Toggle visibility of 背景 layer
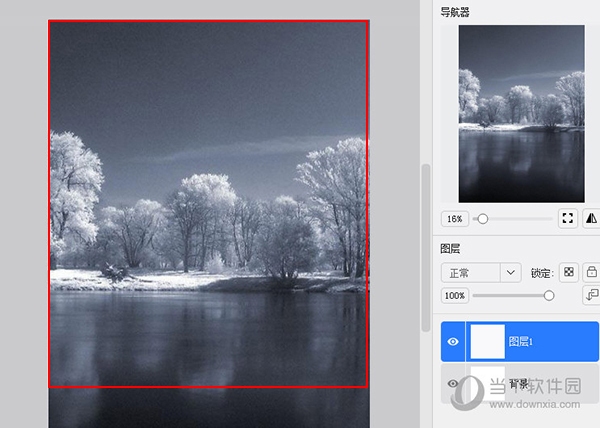Screen dimensions: 600x428 tap(453, 383)
